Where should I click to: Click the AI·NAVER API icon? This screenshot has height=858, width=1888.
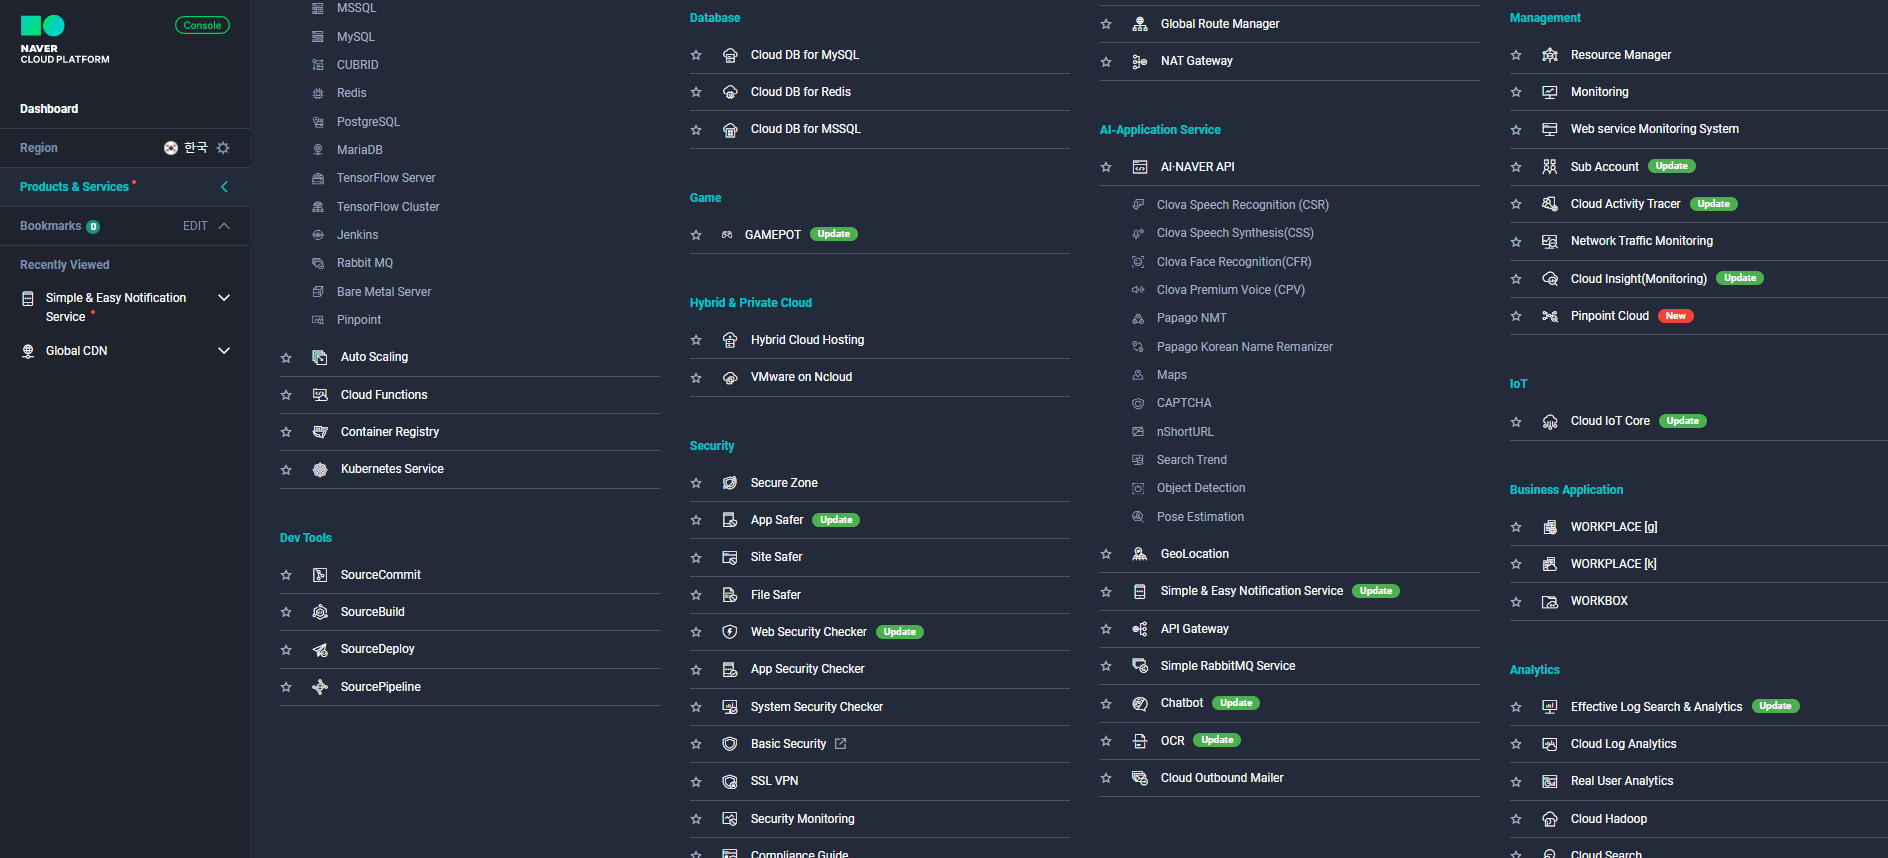point(1140,167)
